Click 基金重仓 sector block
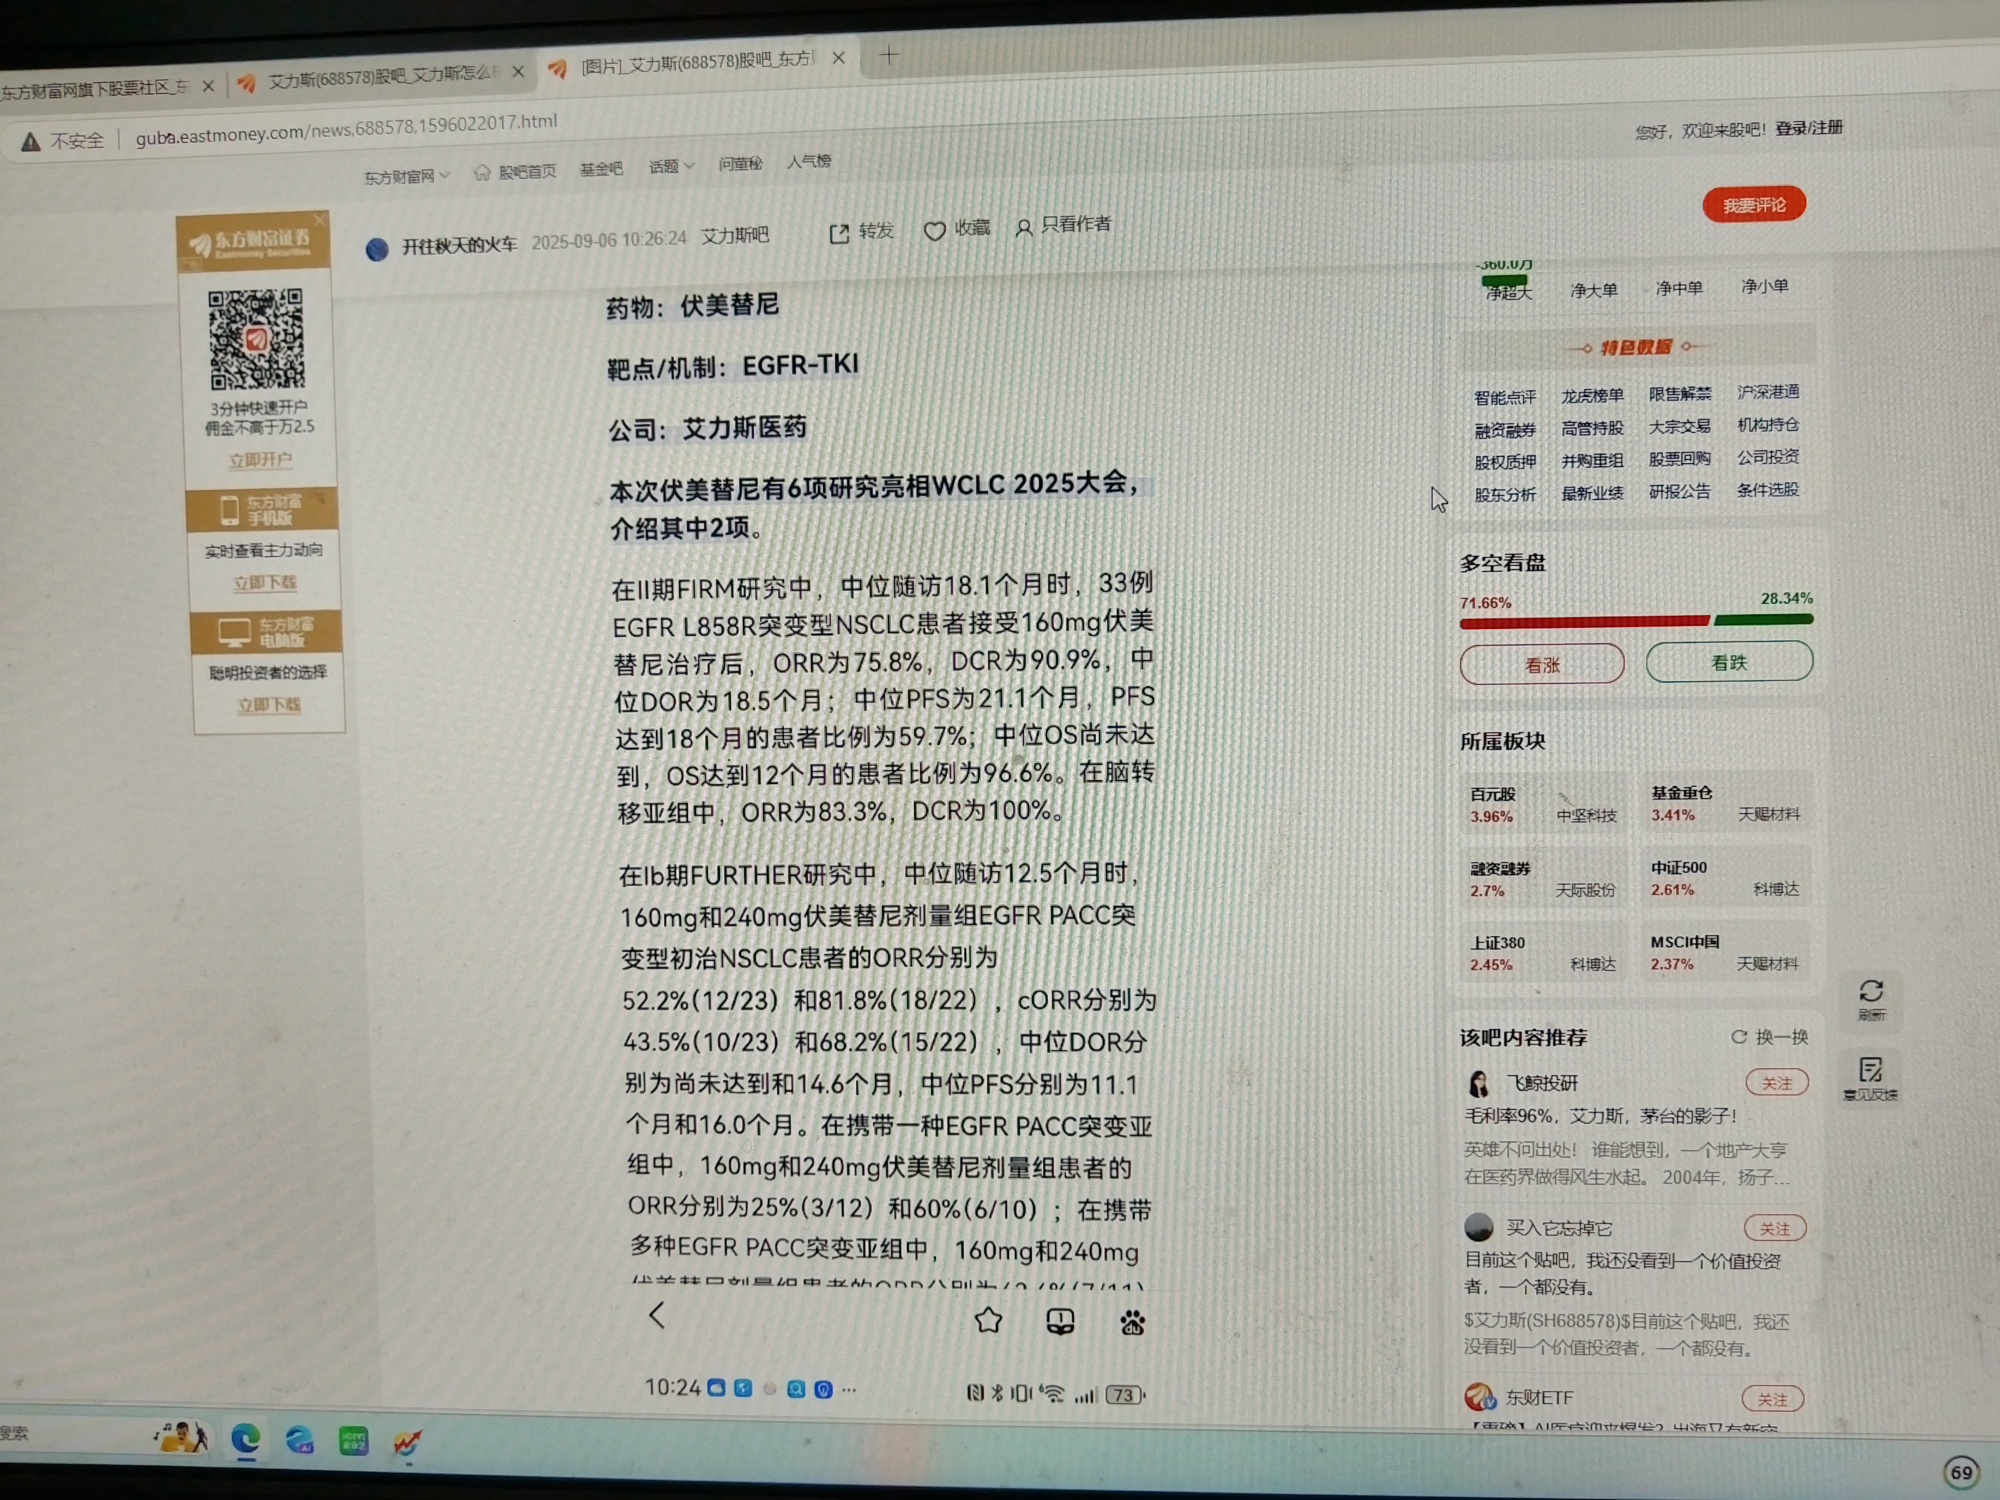The height and width of the screenshot is (1500, 2000). pos(1725,803)
